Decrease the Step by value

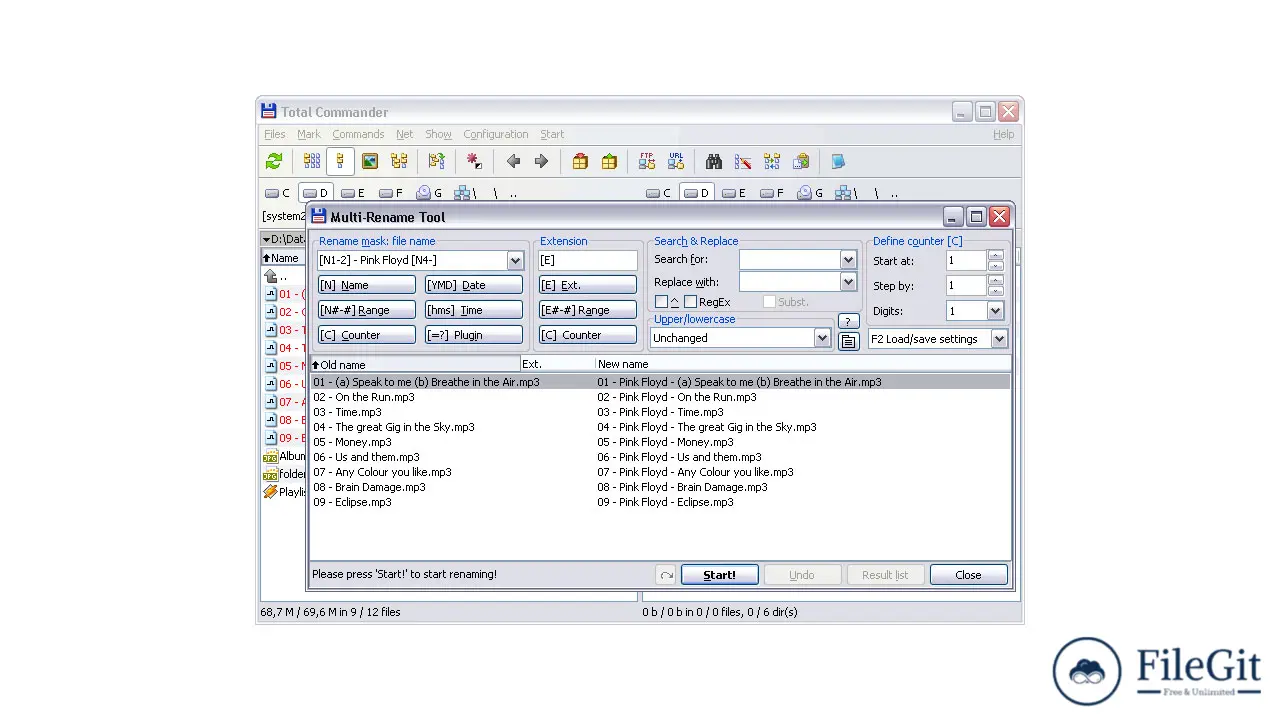[995, 291]
